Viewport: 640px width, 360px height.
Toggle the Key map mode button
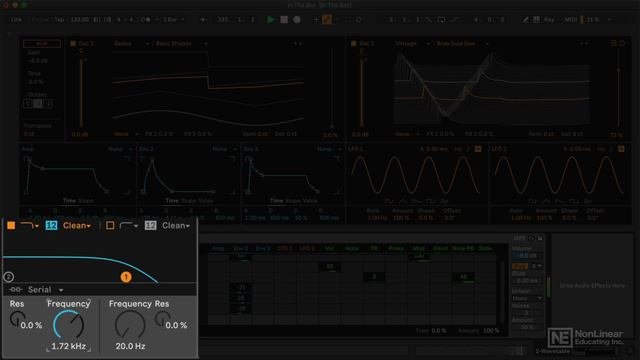(549, 20)
